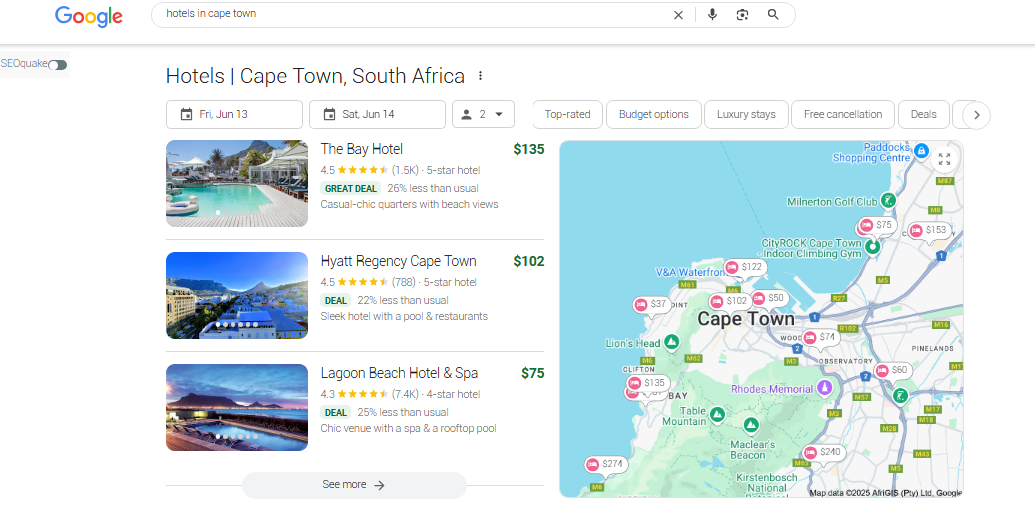Click the magnifying glass search icon
Image resolution: width=1035 pixels, height=521 pixels.
tap(773, 15)
